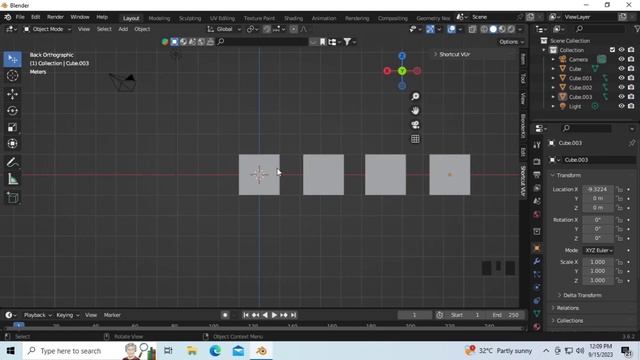Open the Output properties tab icon

pyautogui.click(x=537, y=175)
